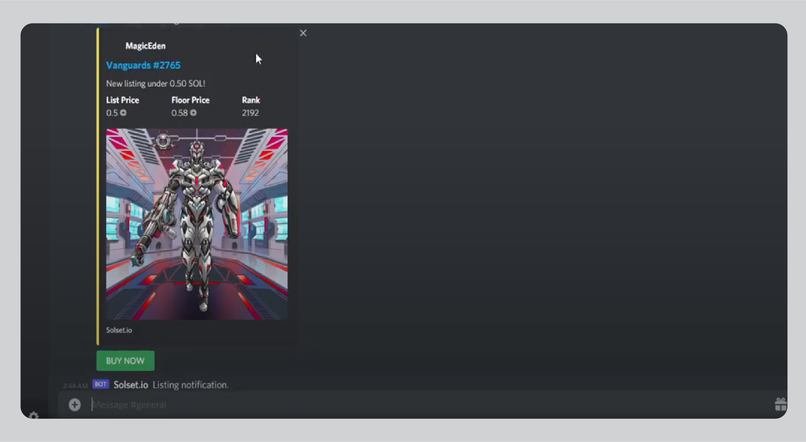Viewport: 806px width, 442px height.
Task: Click the Solset.io embed footer text
Action: tap(119, 330)
